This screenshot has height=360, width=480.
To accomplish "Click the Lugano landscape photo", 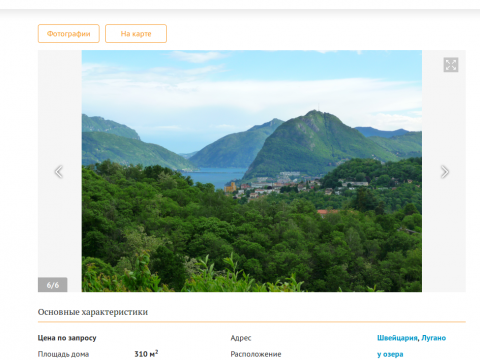I will point(252,171).
